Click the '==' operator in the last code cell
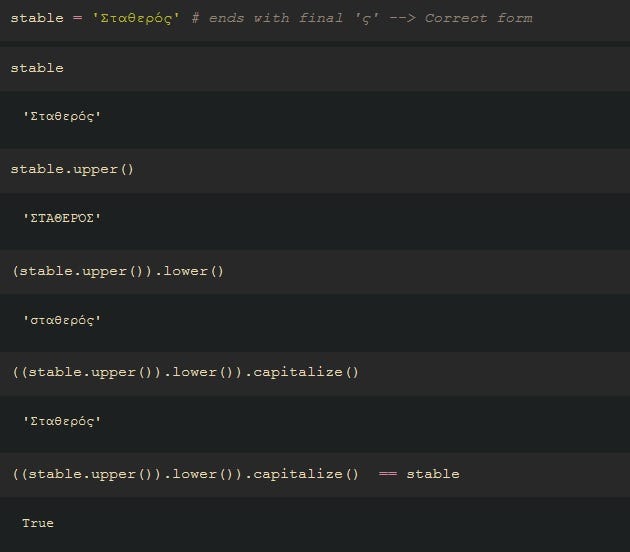The width and height of the screenshot is (630, 552). tap(388, 474)
